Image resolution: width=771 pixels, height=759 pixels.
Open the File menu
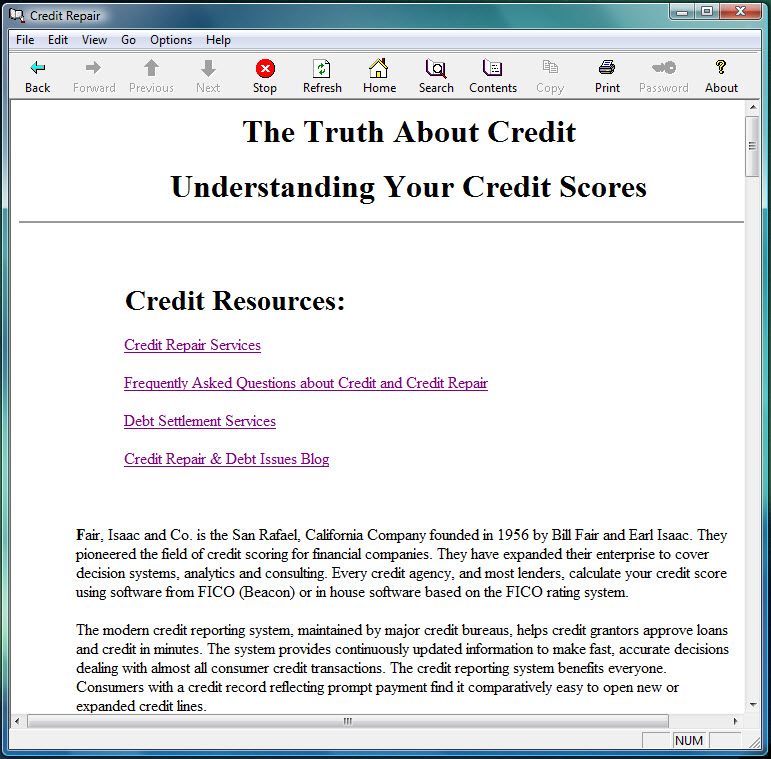25,40
